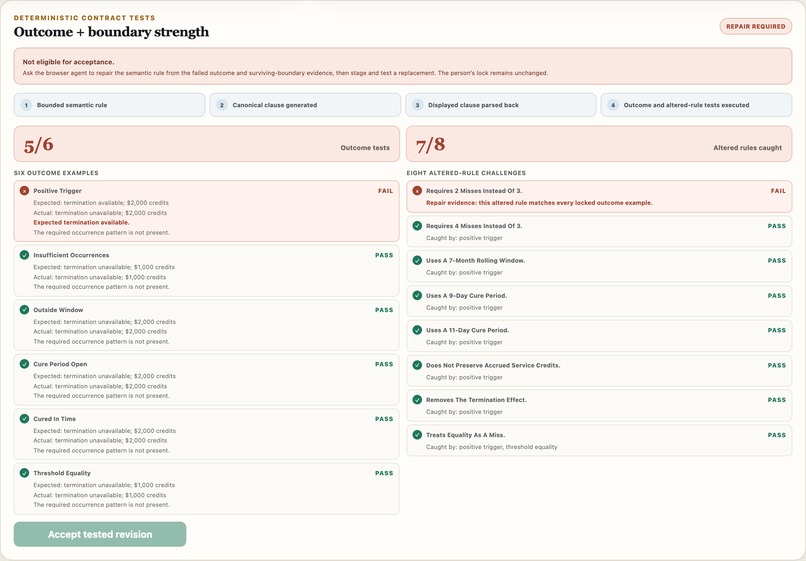Click 'Uses A 7-Month Rolling Window.' title

tap(475, 261)
